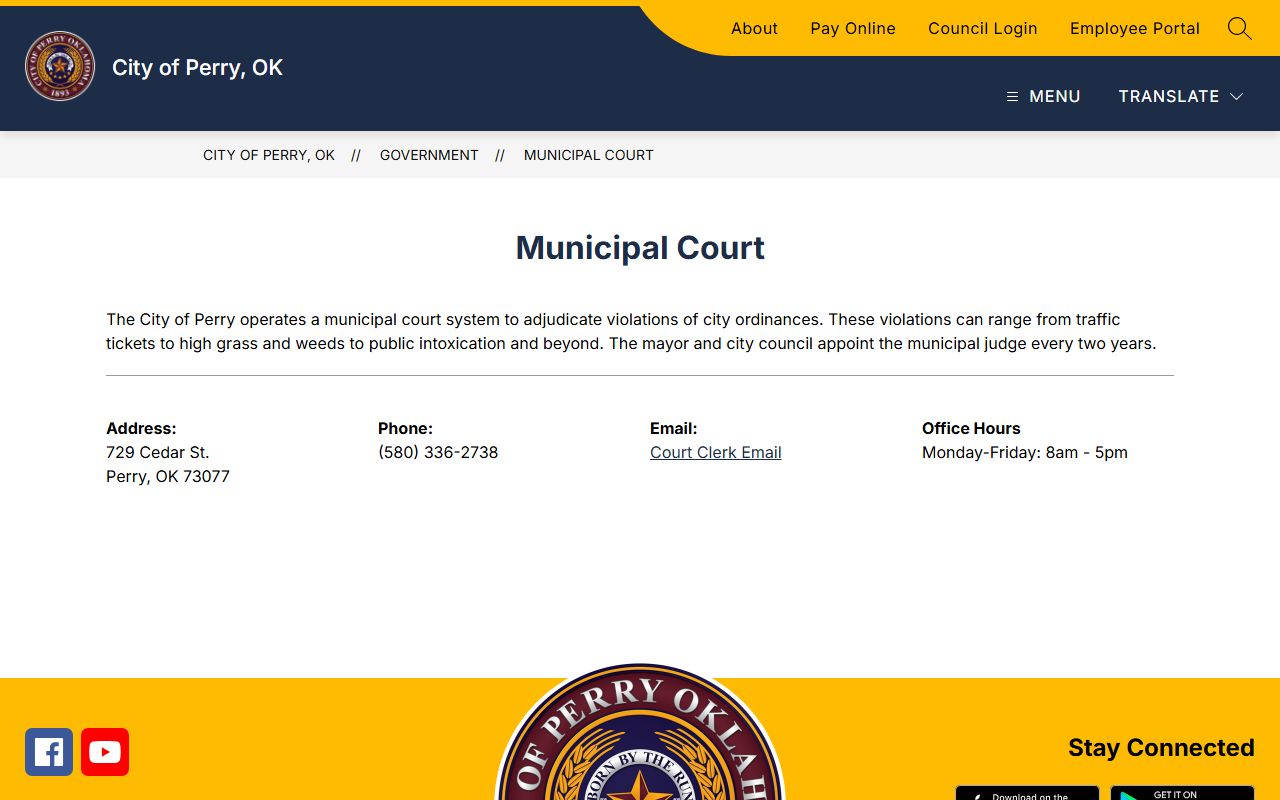The width and height of the screenshot is (1280, 800).
Task: Click the large Perry Oklahoma seal in footer
Action: click(640, 732)
